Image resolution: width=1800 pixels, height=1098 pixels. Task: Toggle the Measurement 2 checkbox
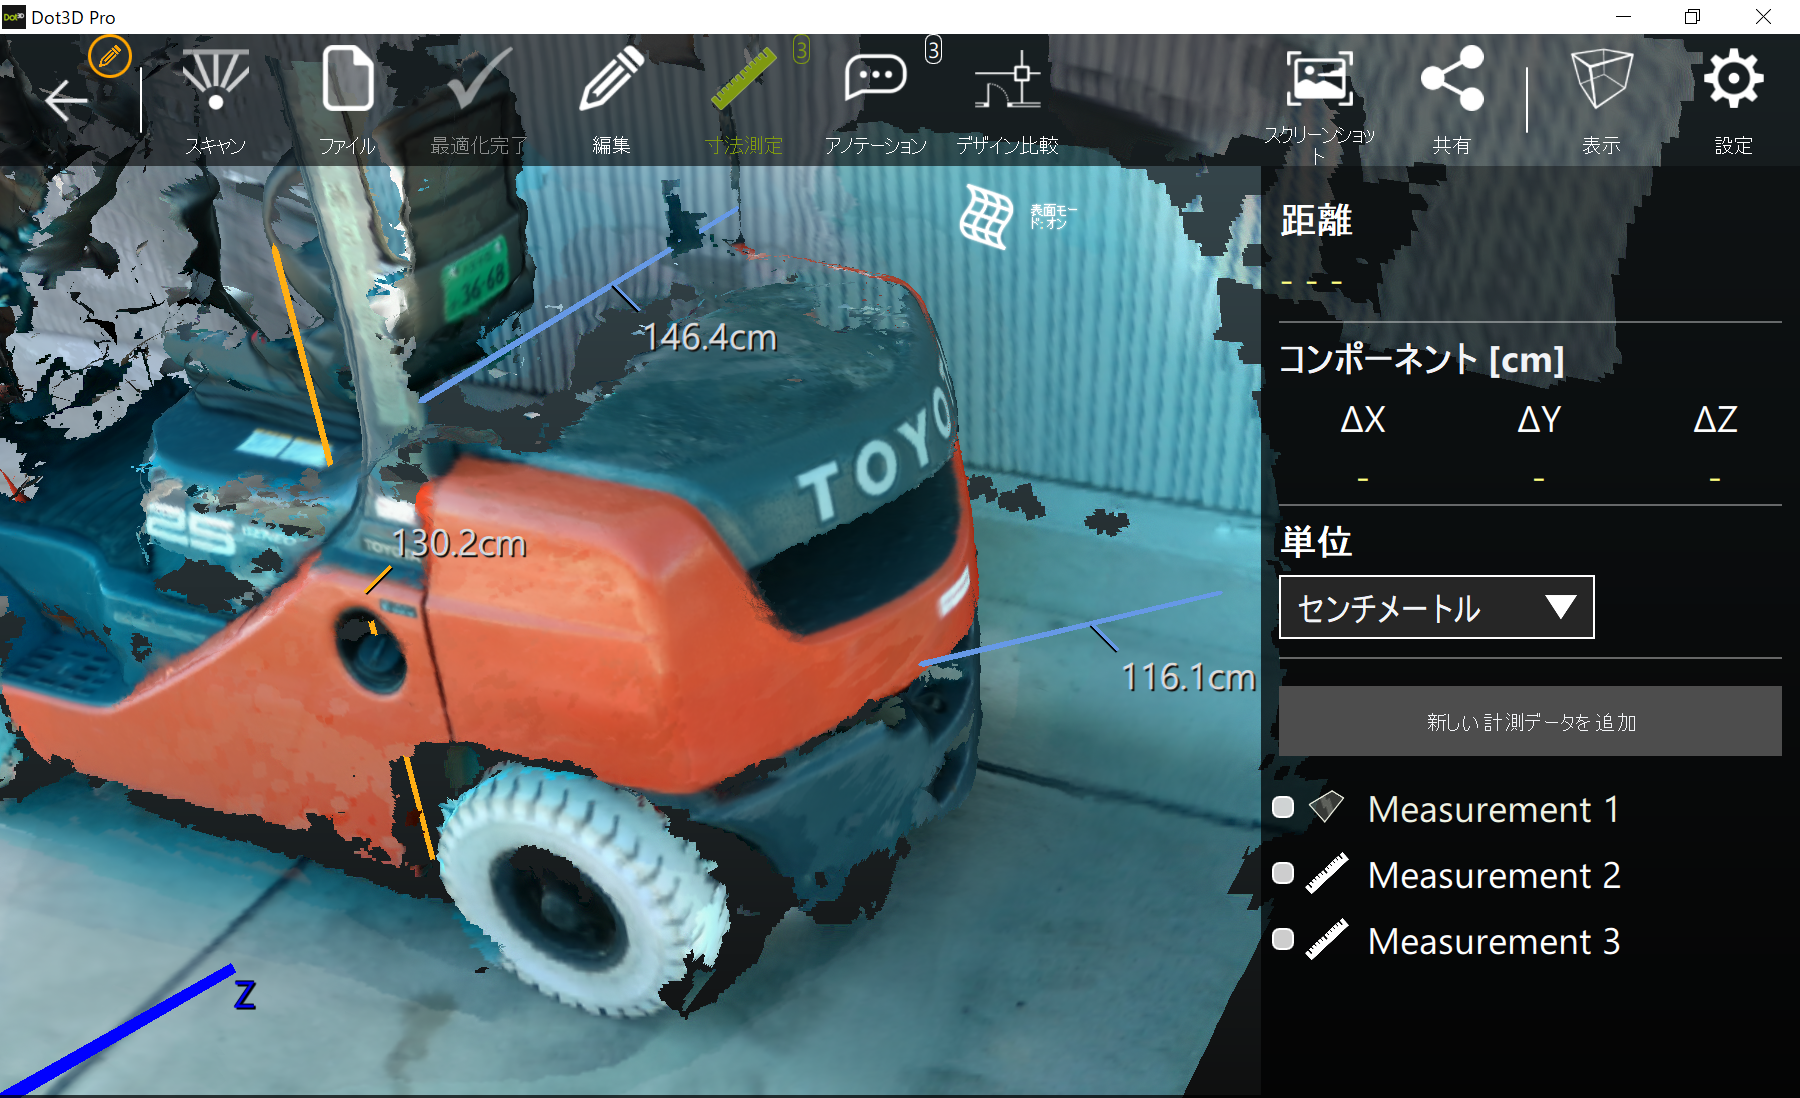click(1283, 873)
